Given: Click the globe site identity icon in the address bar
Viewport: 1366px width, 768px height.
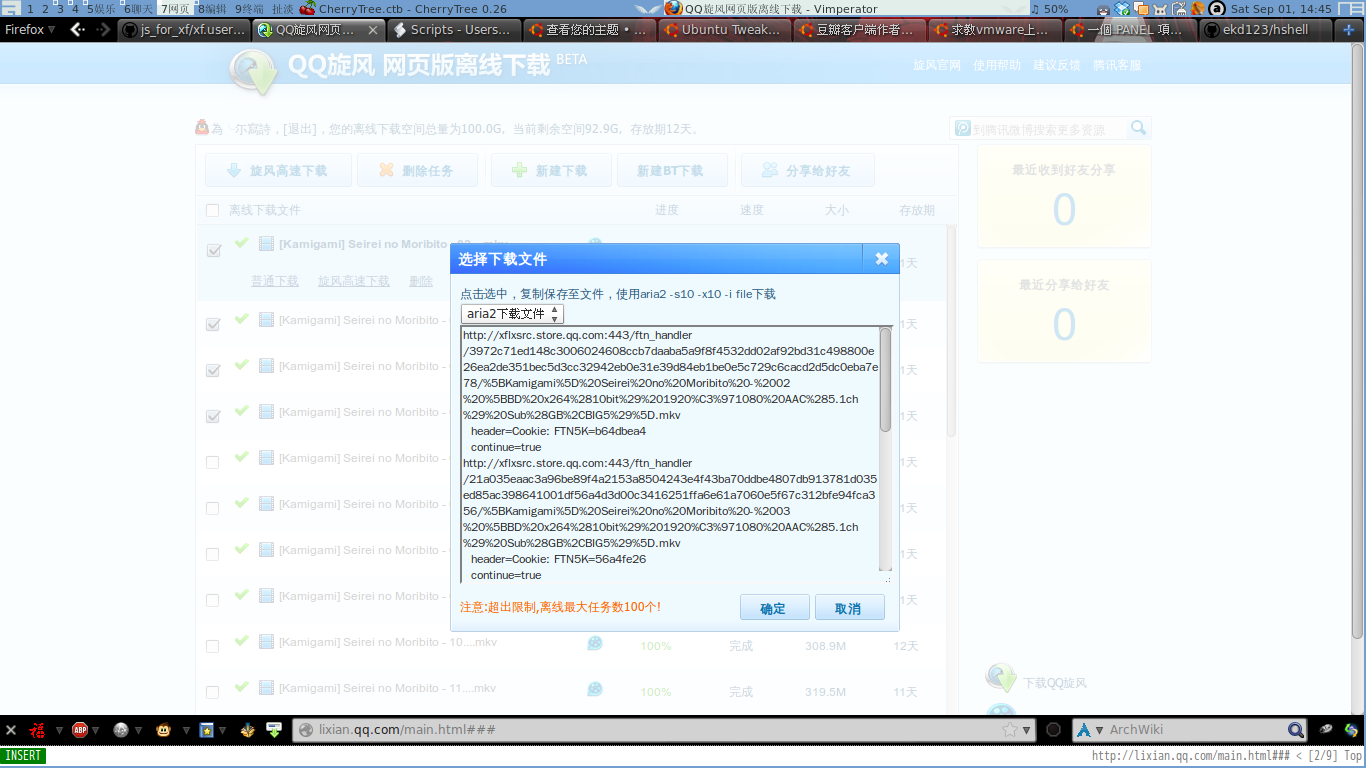Looking at the screenshot, I should (x=306, y=730).
